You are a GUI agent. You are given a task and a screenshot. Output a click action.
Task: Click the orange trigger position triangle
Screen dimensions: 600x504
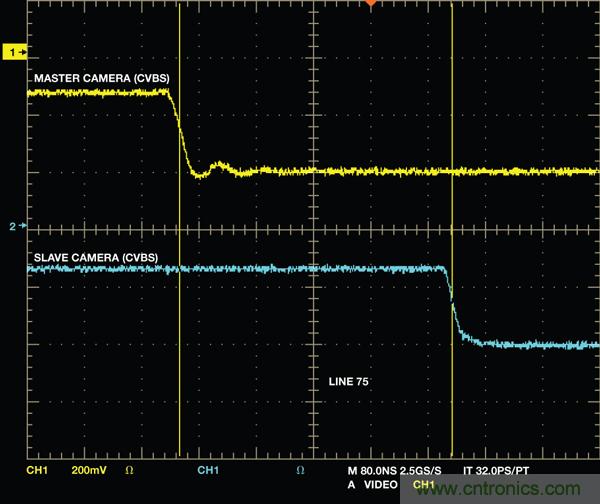point(371,4)
